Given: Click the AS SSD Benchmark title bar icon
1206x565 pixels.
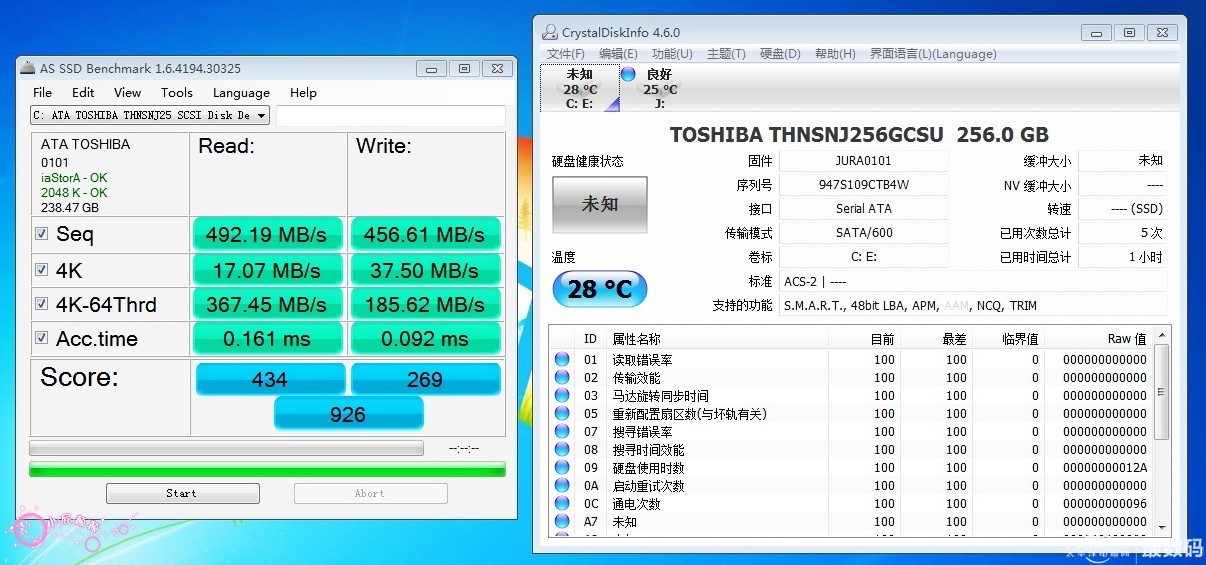Looking at the screenshot, I should pos(29,69).
